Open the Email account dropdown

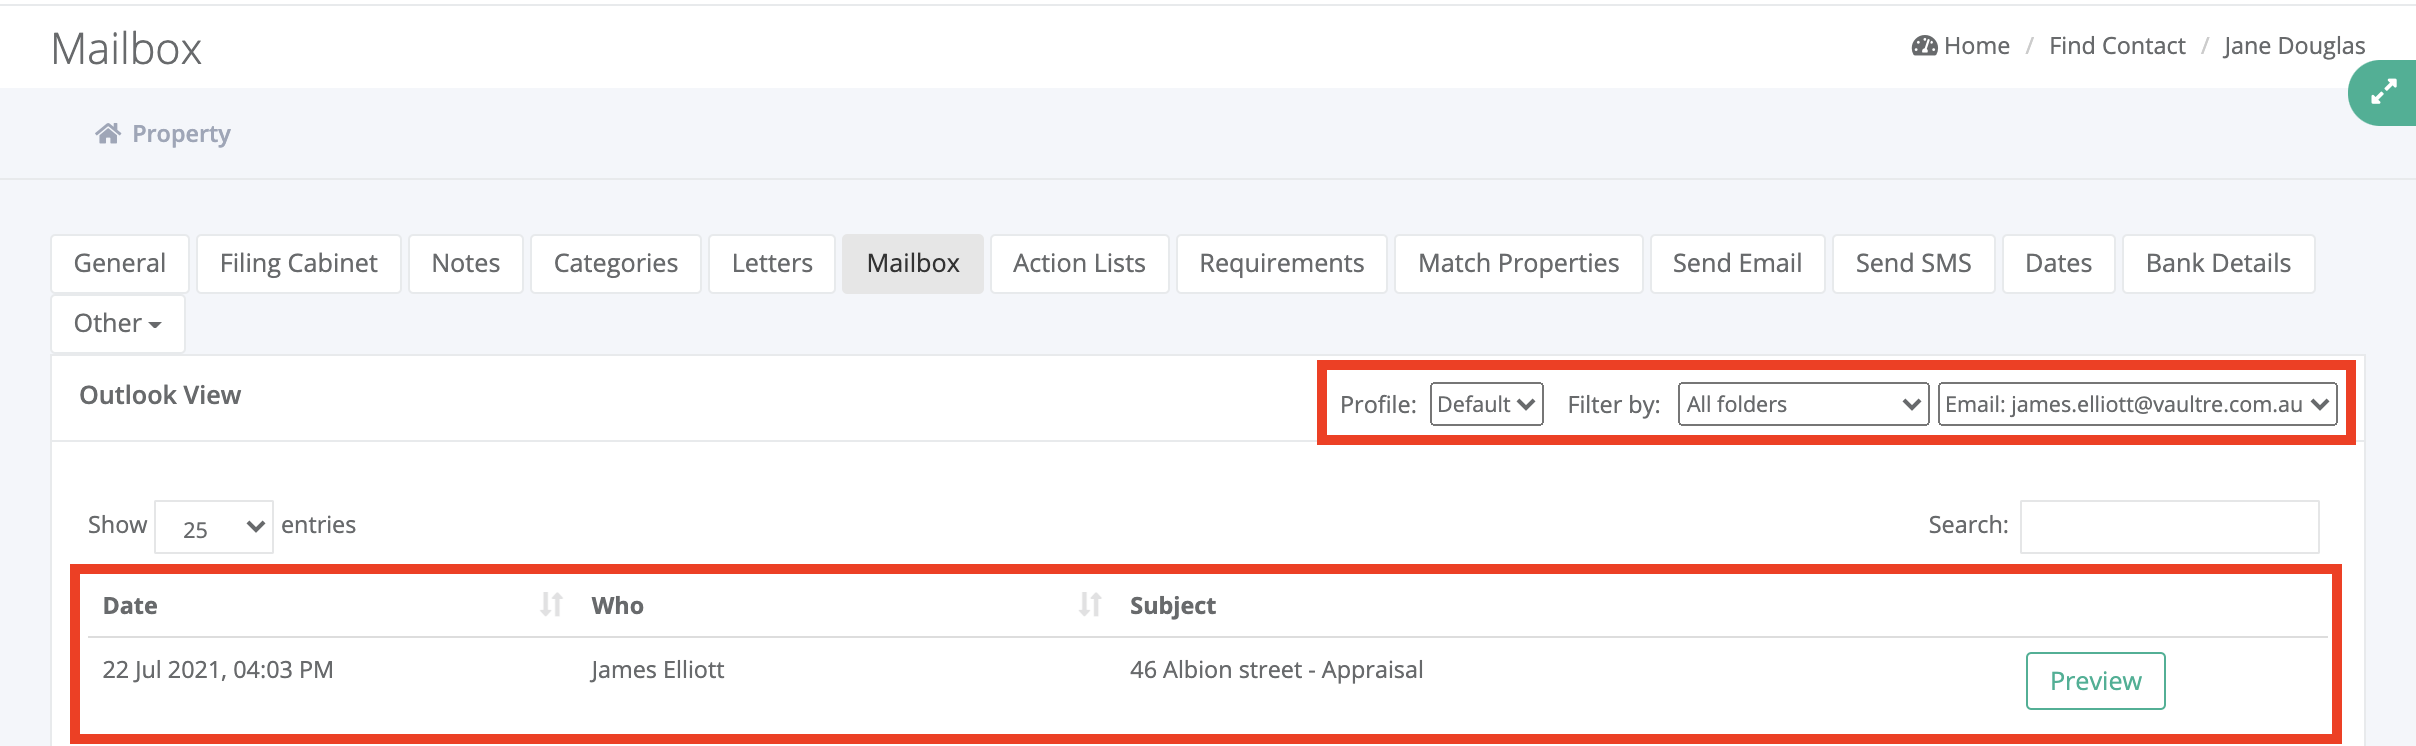2137,404
